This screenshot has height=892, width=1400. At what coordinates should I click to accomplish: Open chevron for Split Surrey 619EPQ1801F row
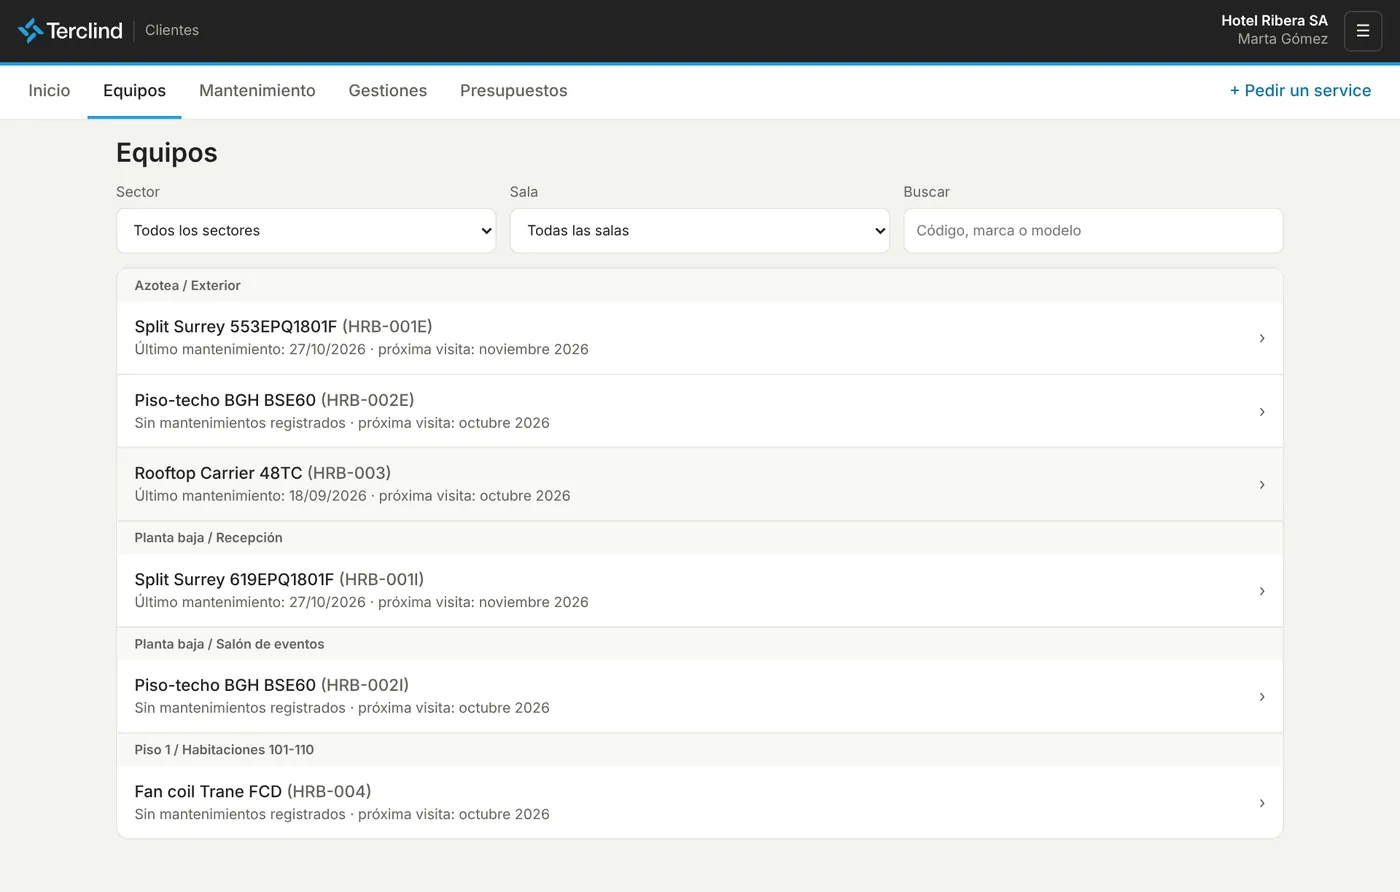1262,591
